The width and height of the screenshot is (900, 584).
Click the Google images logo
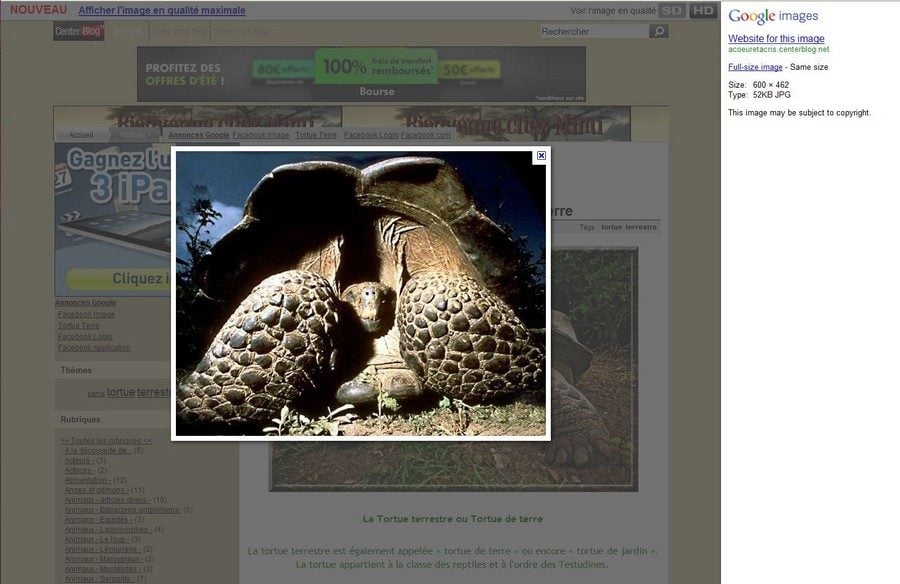click(772, 16)
